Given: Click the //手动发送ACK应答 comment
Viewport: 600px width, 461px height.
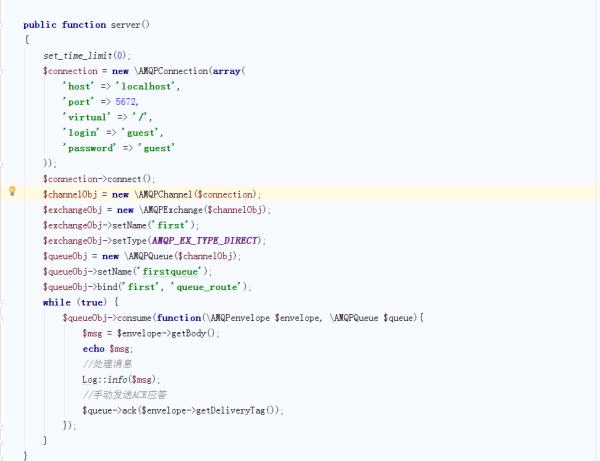Looking at the screenshot, I should coord(125,395).
